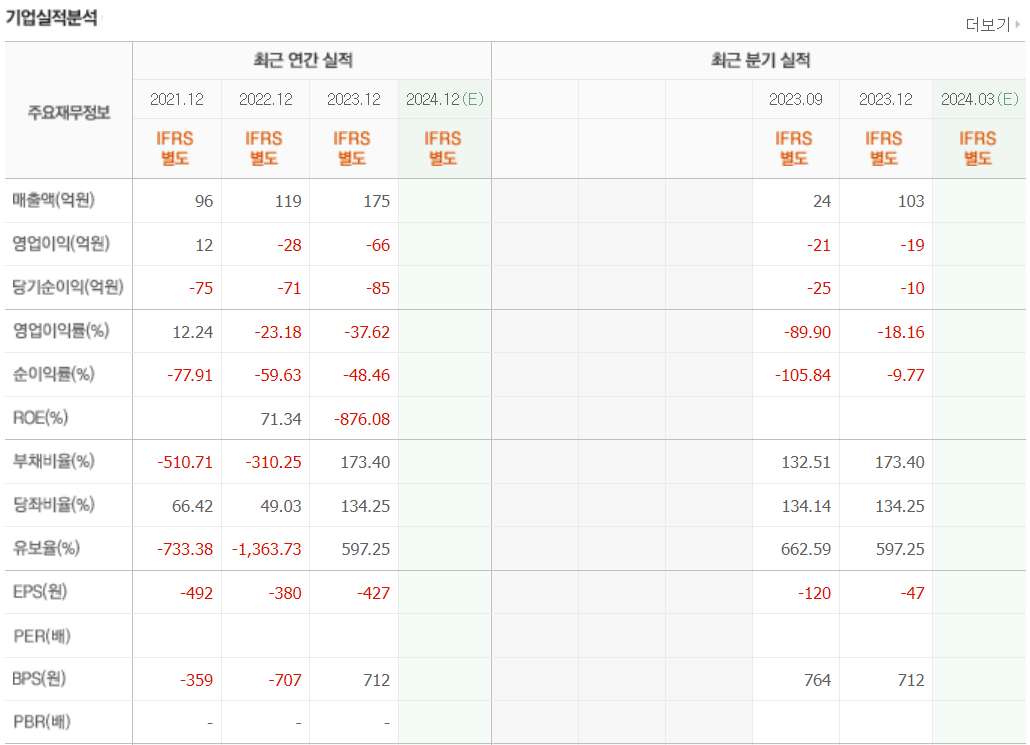
Task: Click the PBR(배) row label
Action: (x=41, y=722)
